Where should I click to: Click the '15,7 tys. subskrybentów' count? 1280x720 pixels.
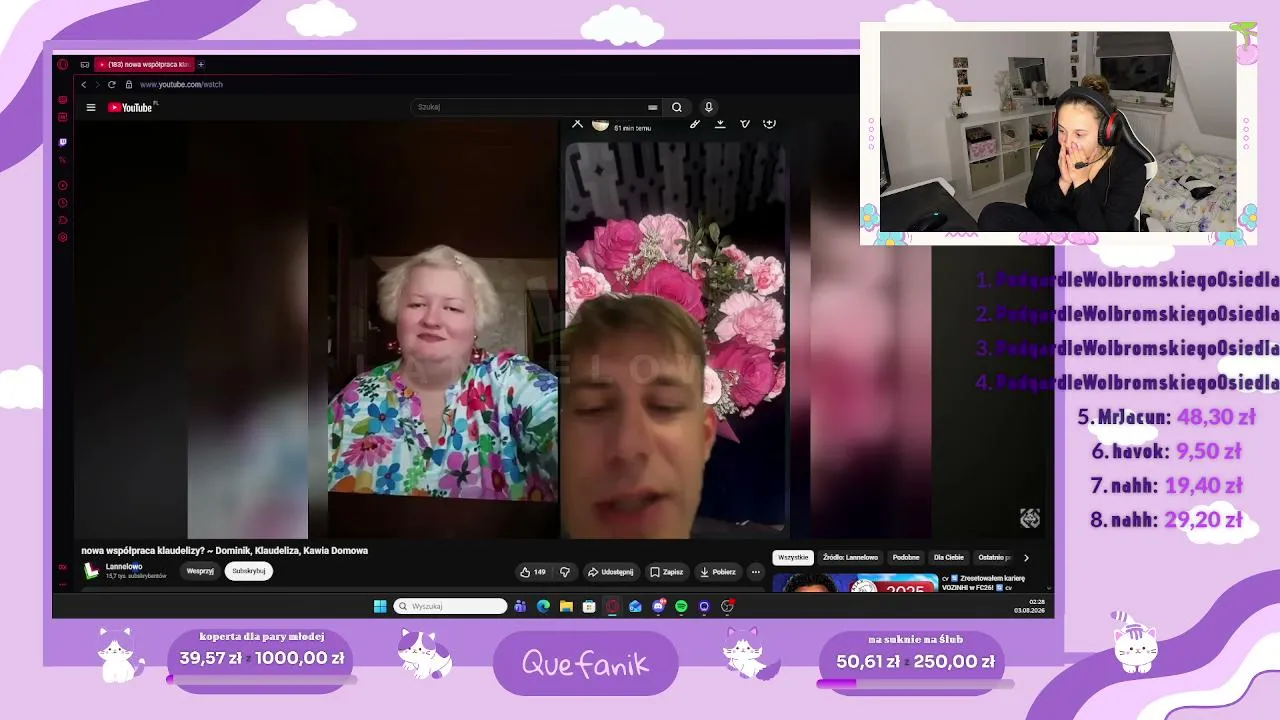click(136, 576)
